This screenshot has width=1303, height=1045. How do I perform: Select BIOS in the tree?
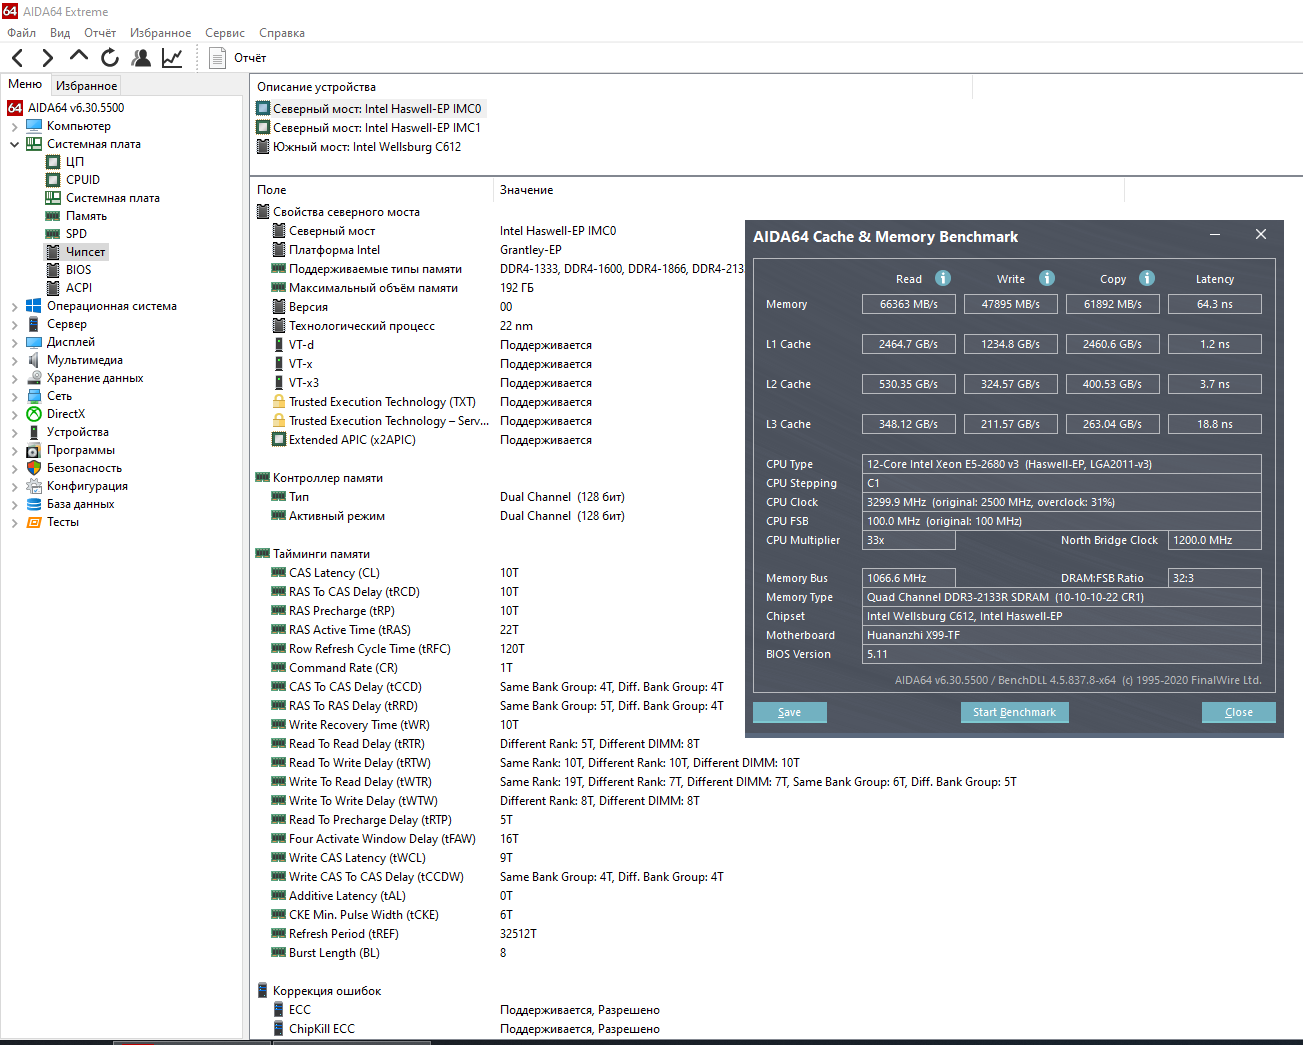[78, 270]
